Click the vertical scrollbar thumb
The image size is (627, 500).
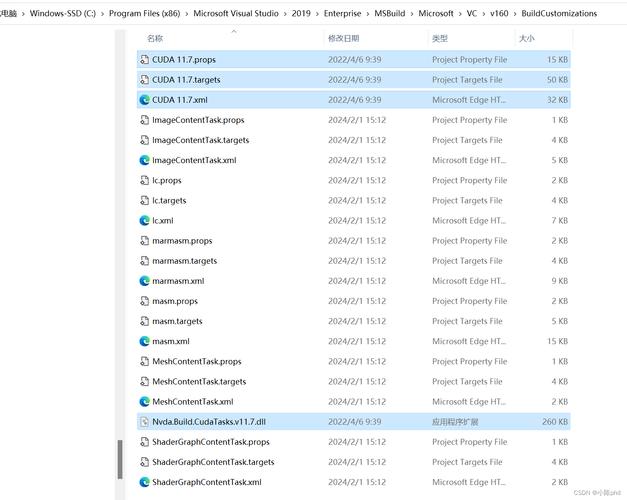pyautogui.click(x=120, y=459)
